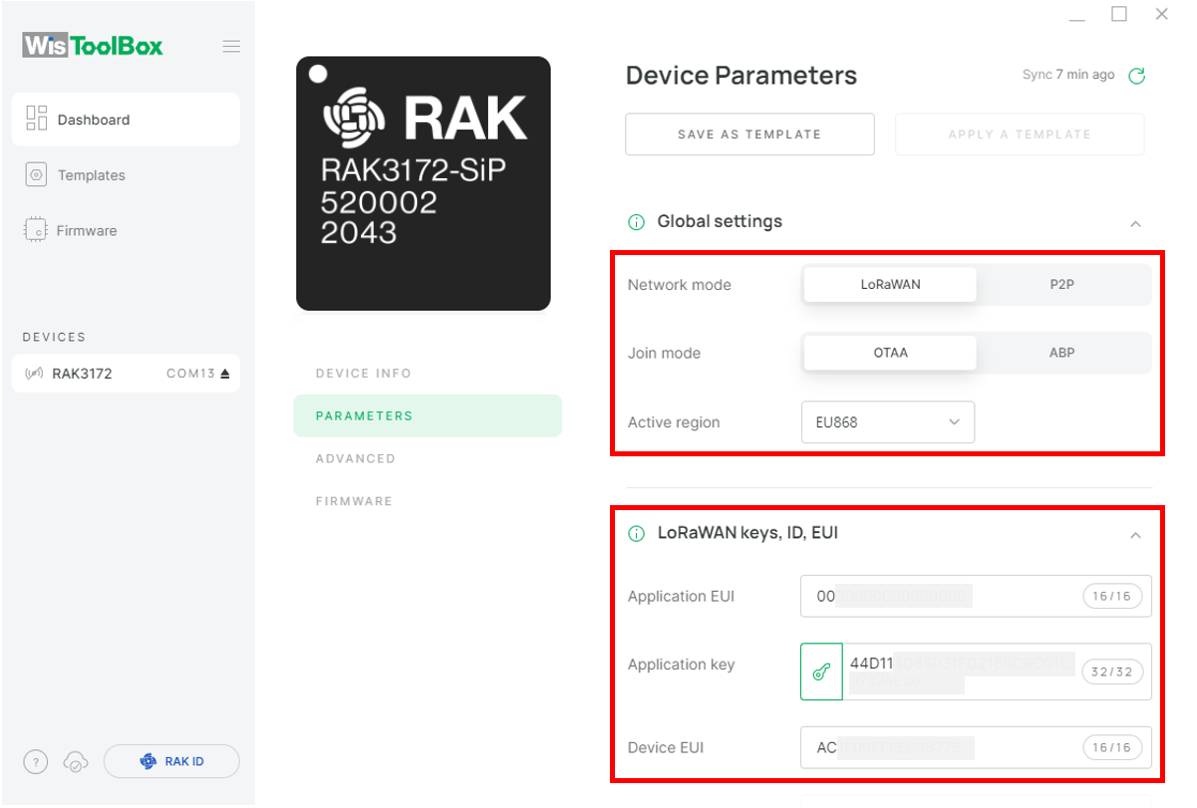Click the Application key 32/32 counter badge
The width and height of the screenshot is (1197, 808).
click(1112, 672)
